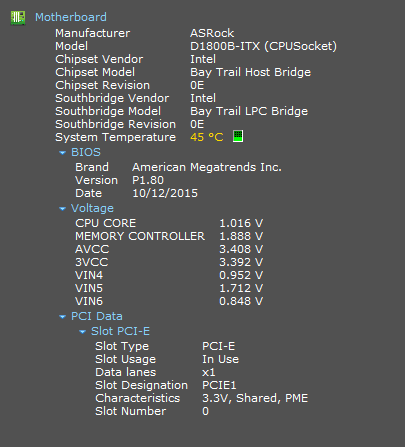Screen dimensions: 405x447
Task: Collapse the Voltage section arrow
Action: pos(62,209)
